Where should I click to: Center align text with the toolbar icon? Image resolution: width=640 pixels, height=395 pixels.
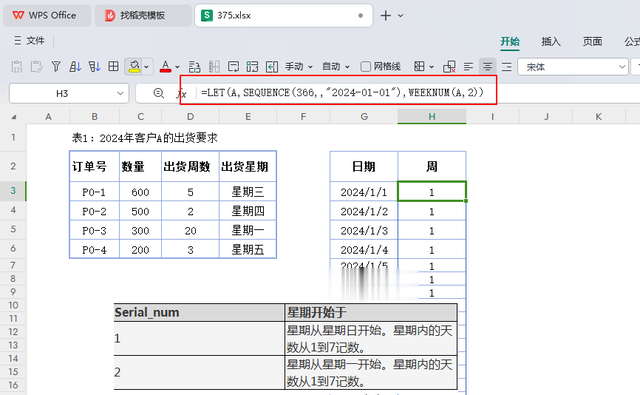pyautogui.click(x=487, y=67)
